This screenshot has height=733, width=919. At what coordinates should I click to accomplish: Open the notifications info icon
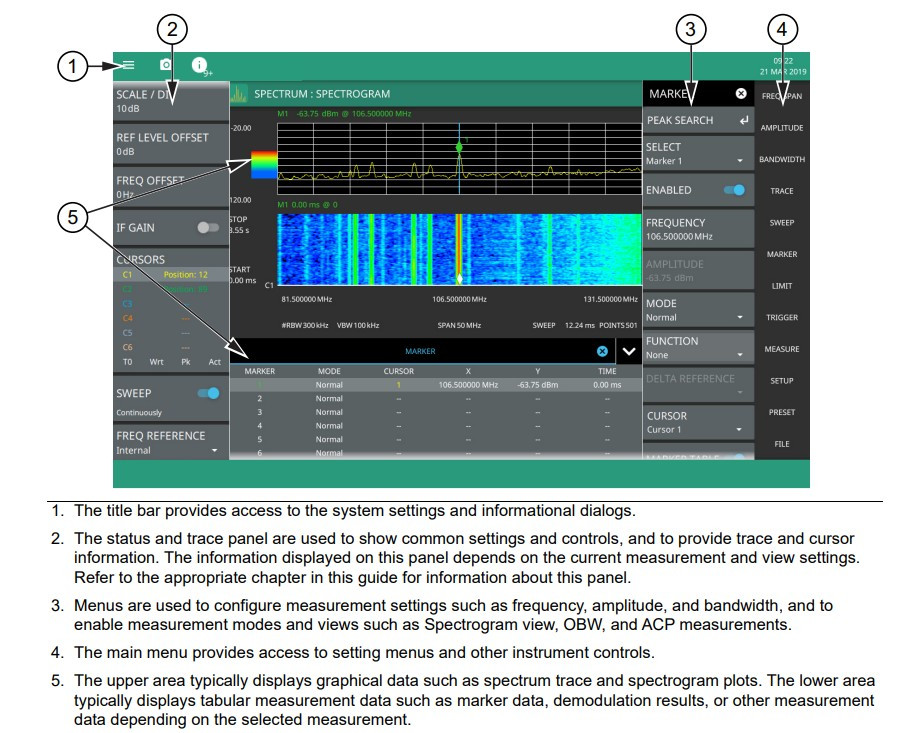200,64
